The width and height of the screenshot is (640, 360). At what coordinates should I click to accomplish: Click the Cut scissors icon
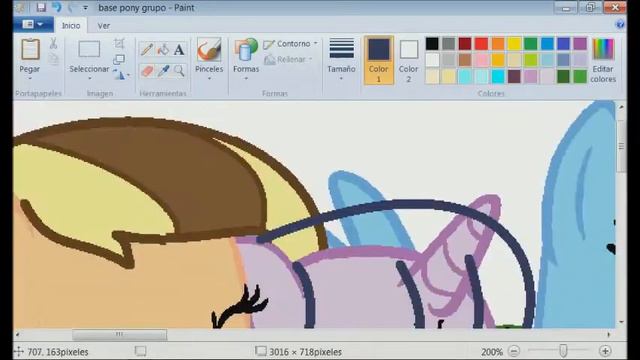coord(53,44)
